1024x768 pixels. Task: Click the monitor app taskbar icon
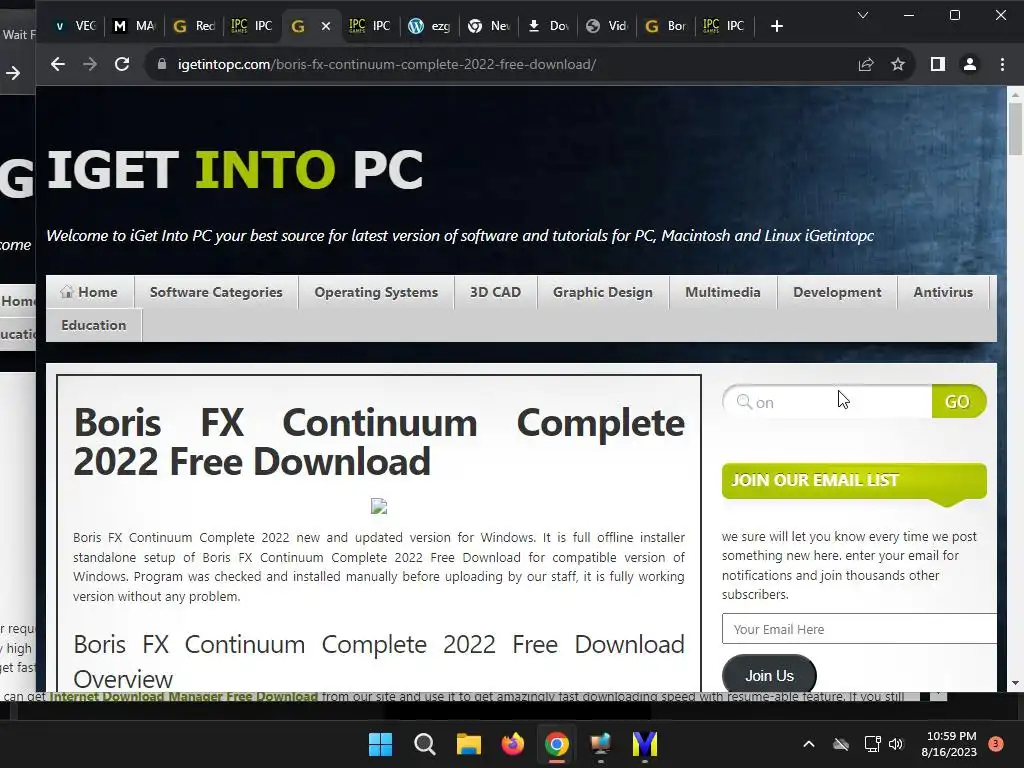[x=600, y=744]
